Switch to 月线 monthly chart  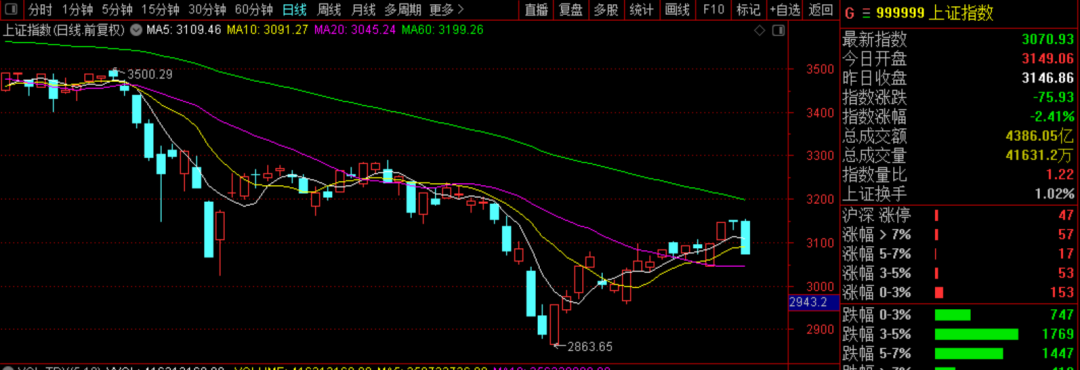pos(363,10)
